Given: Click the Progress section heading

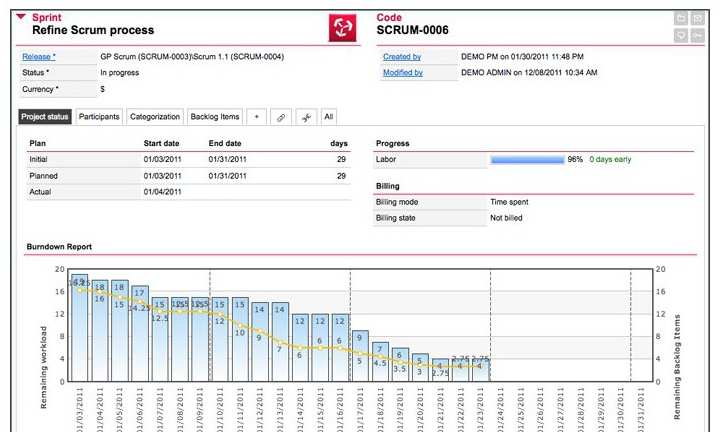Looking at the screenshot, I should tap(392, 144).
